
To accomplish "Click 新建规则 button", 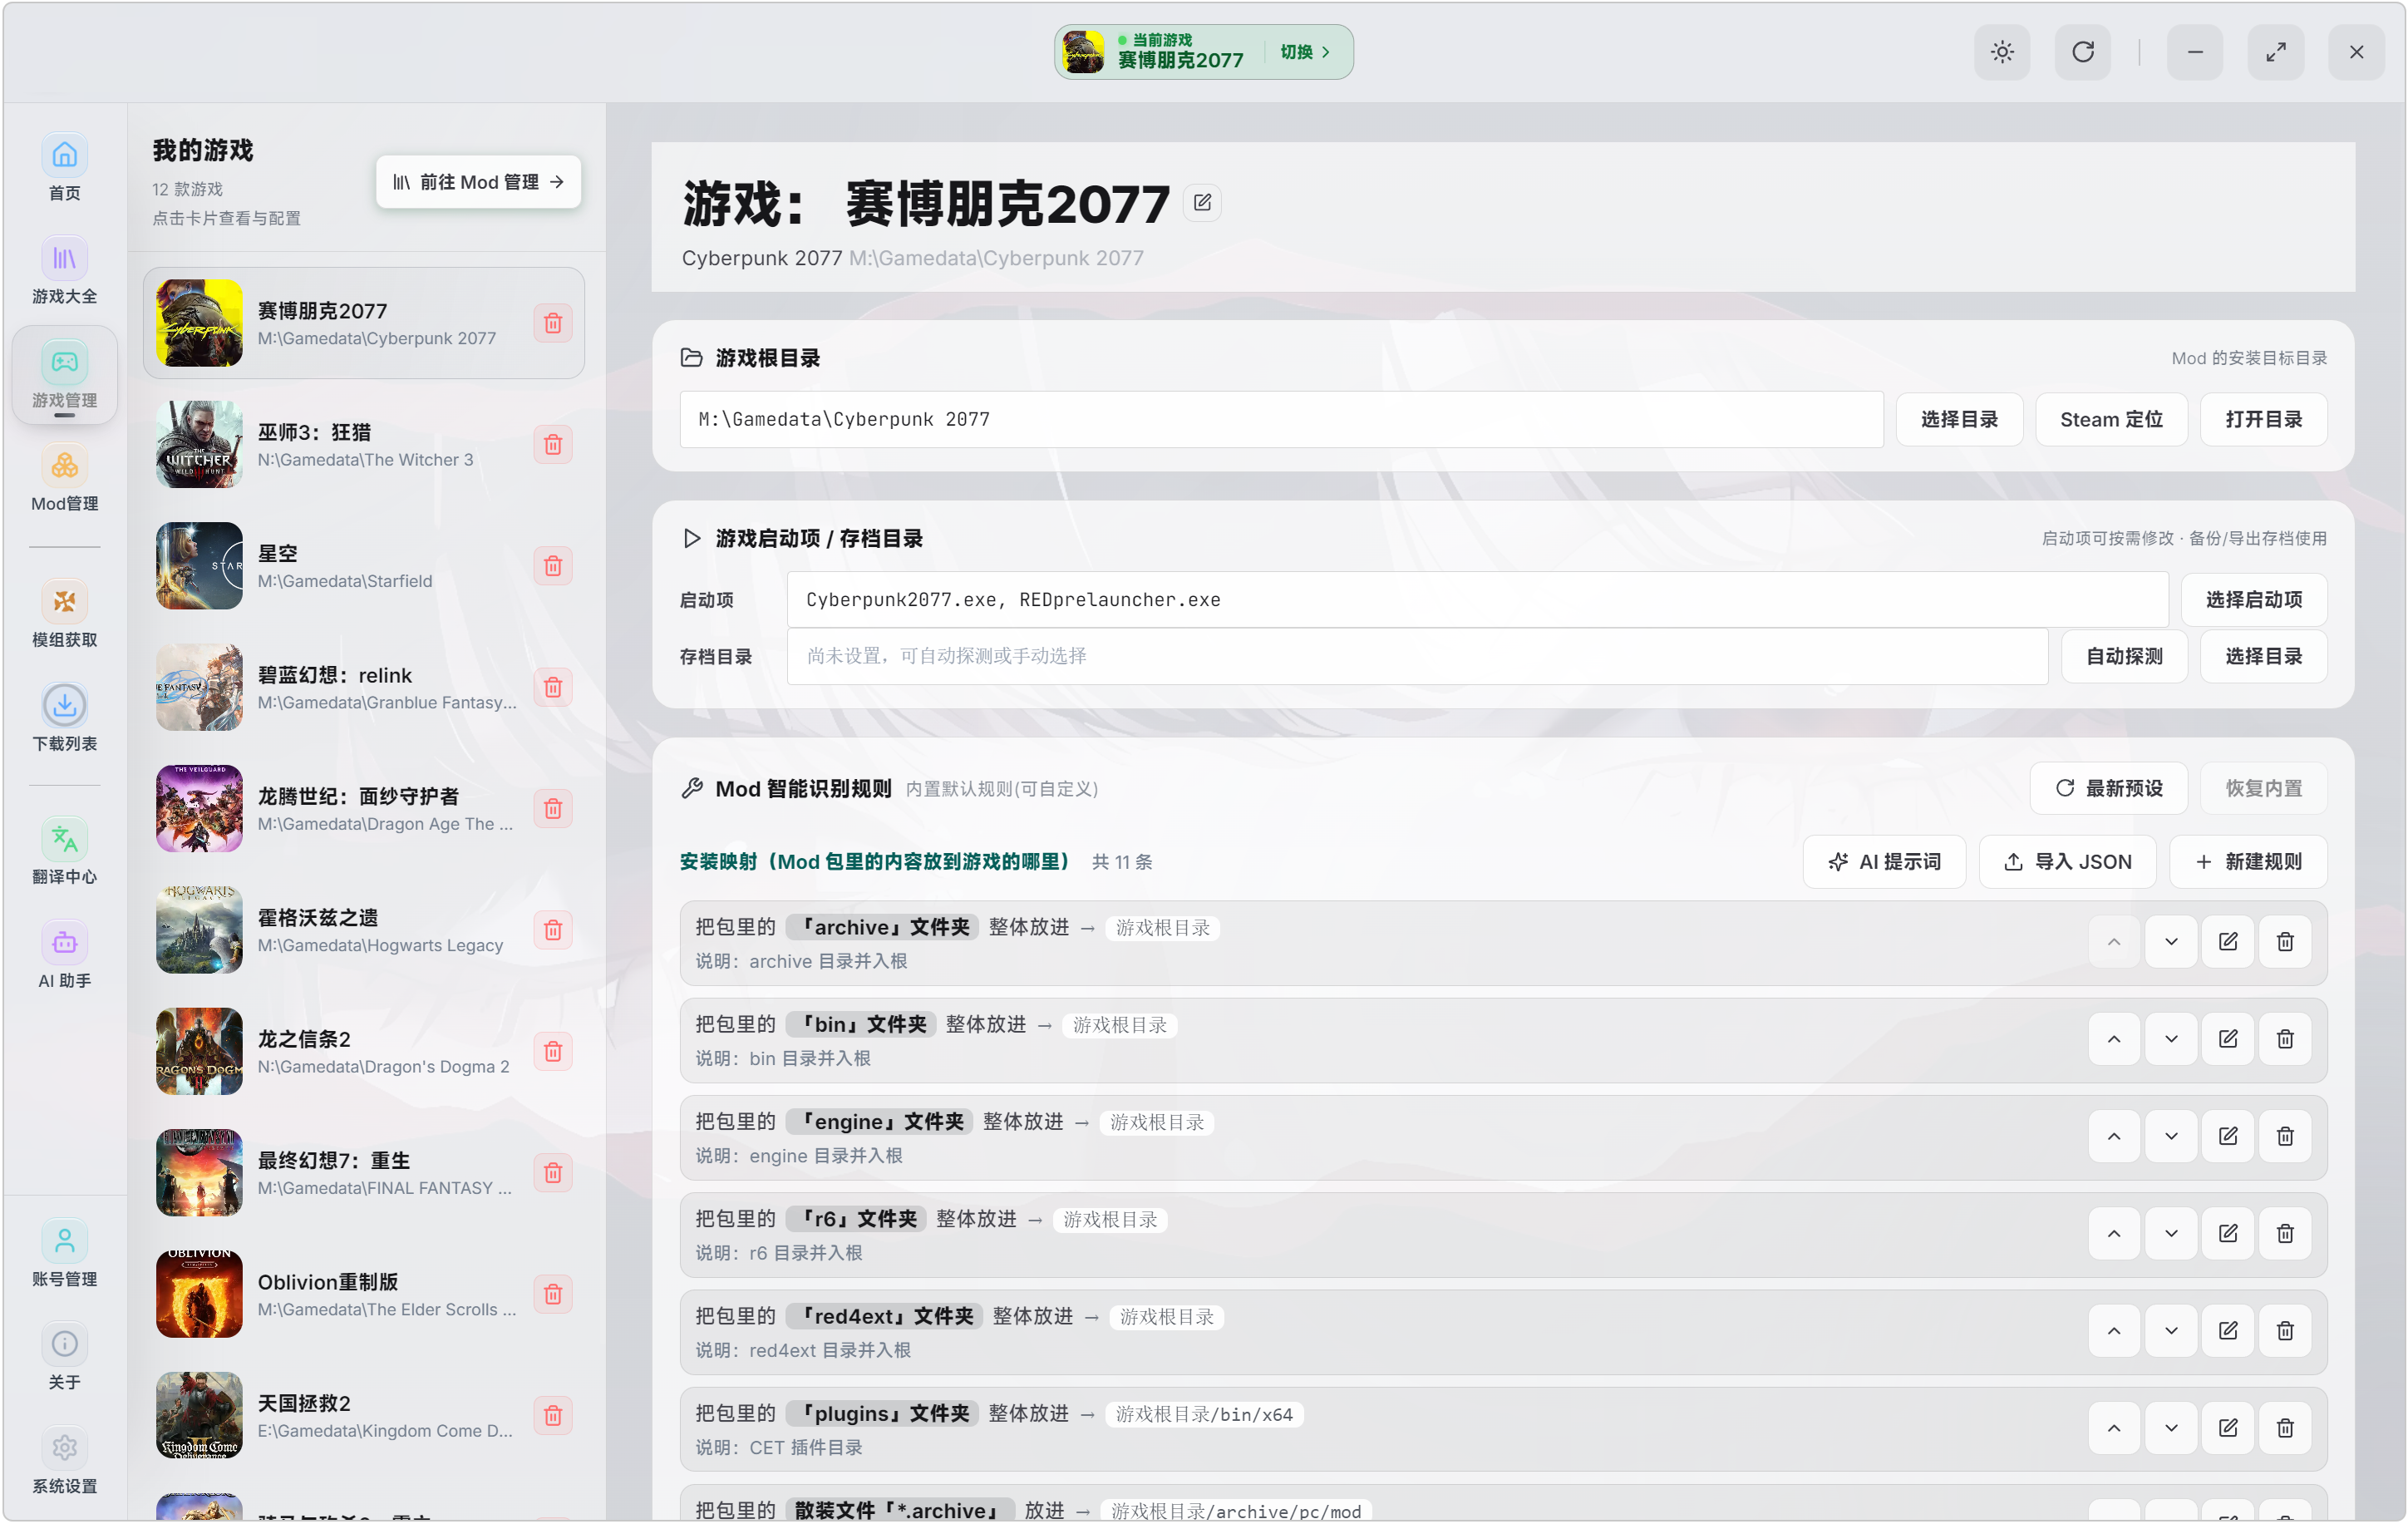I will click(2249, 862).
